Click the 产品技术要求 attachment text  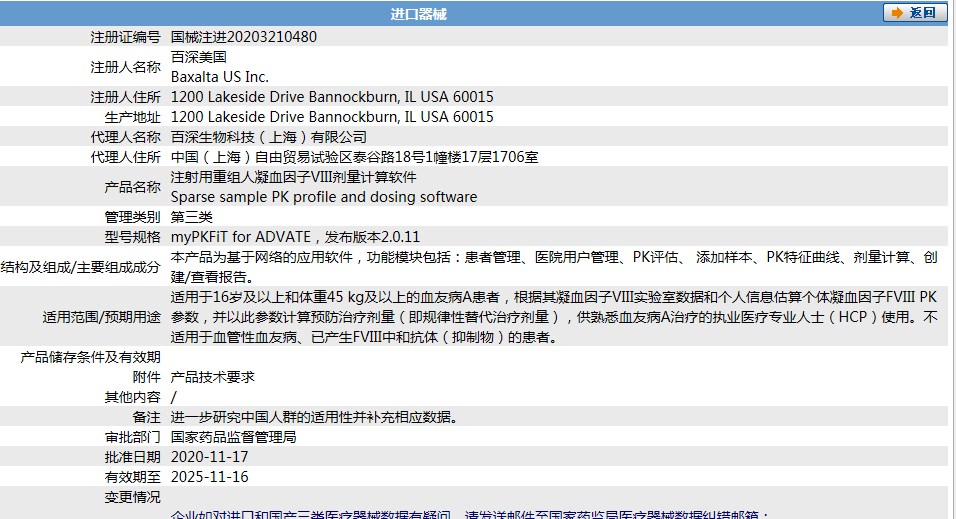213,377
